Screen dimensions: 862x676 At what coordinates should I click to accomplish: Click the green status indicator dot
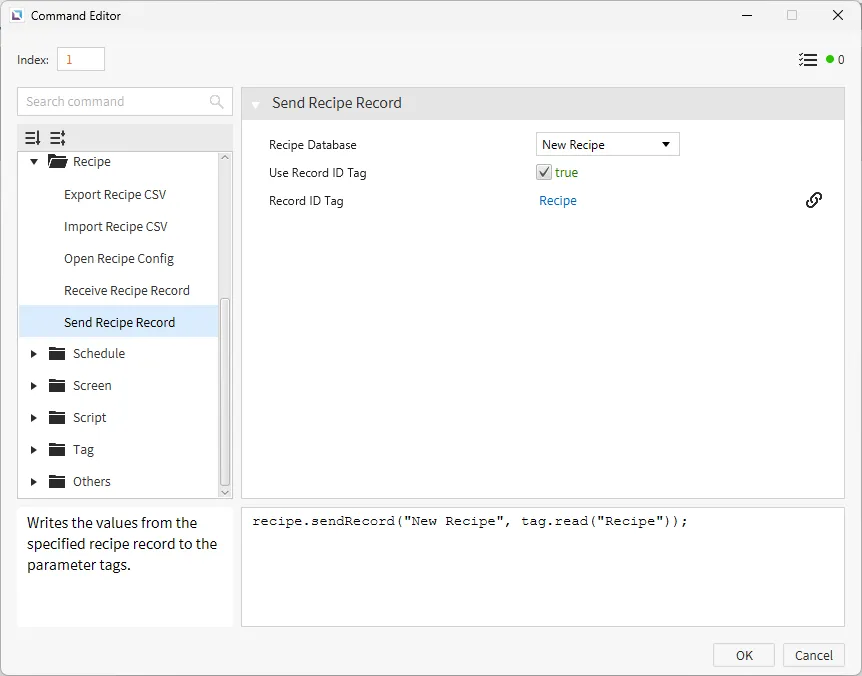click(830, 60)
